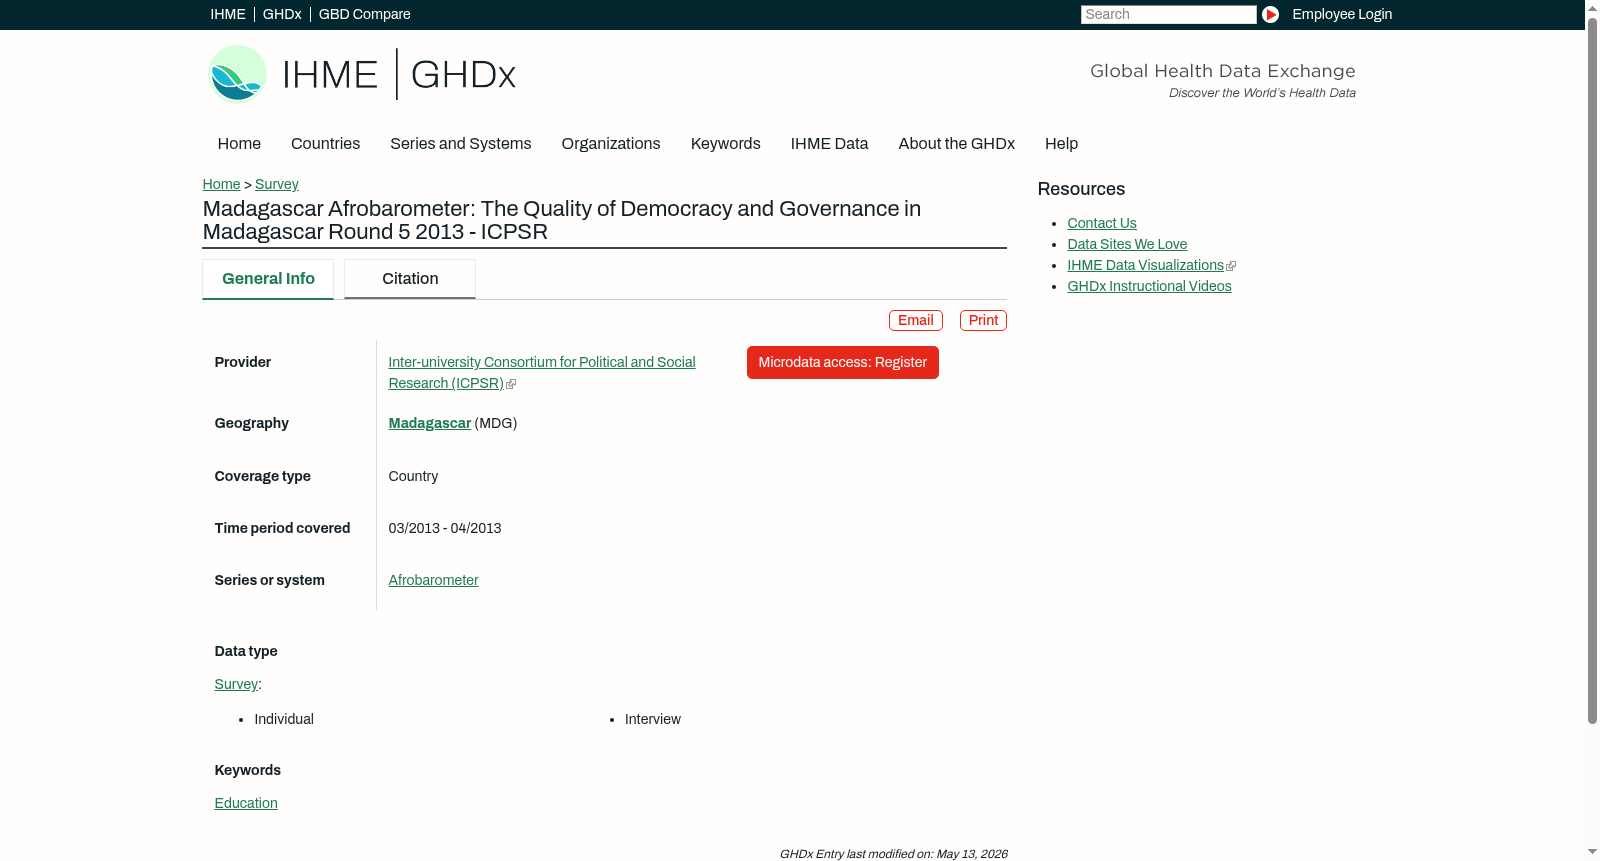Open Data Sites We Love link
The height and width of the screenshot is (861, 1600).
(x=1127, y=244)
